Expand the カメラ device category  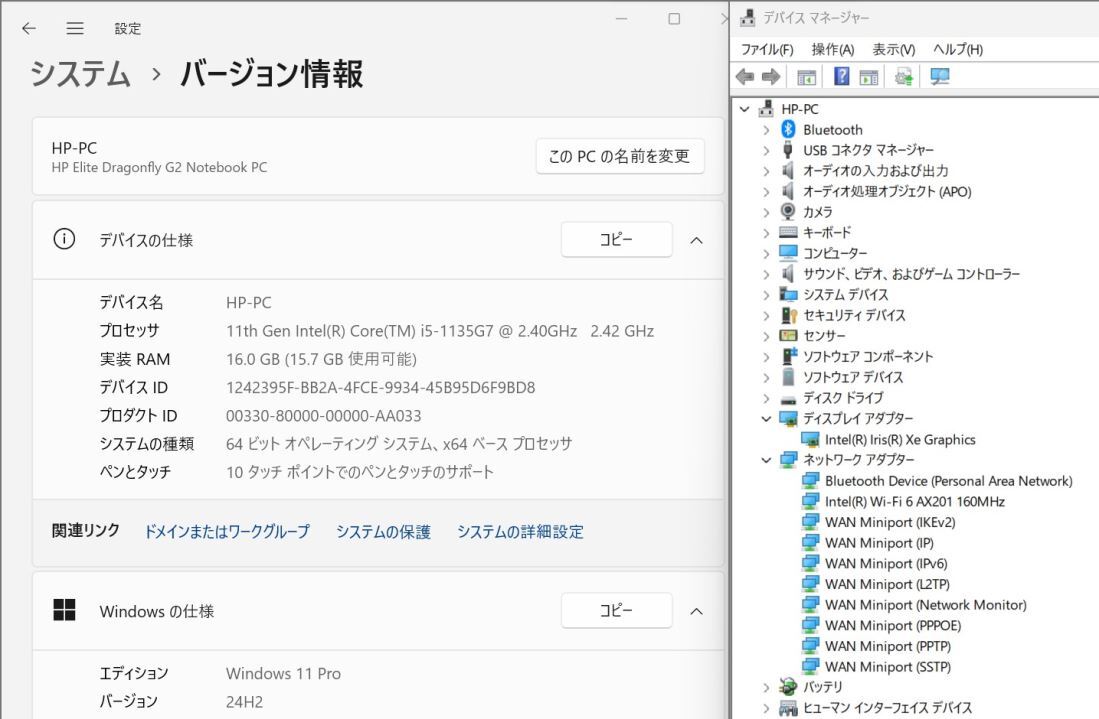click(766, 211)
